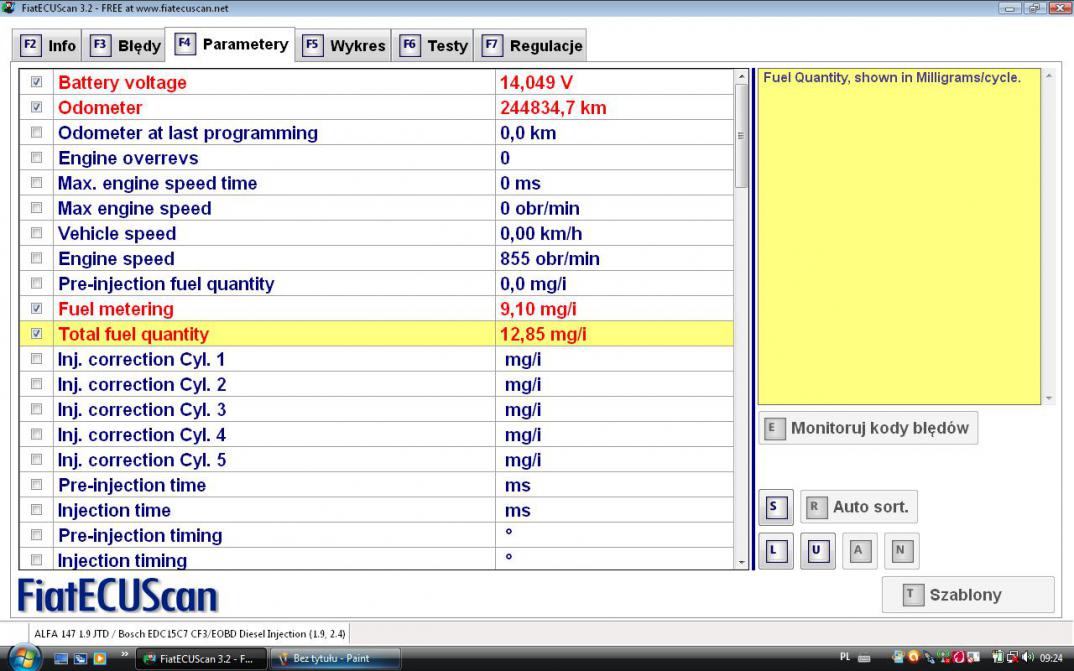1074x671 pixels.
Task: Open media player from quick launch
Action: pyautogui.click(x=99, y=658)
